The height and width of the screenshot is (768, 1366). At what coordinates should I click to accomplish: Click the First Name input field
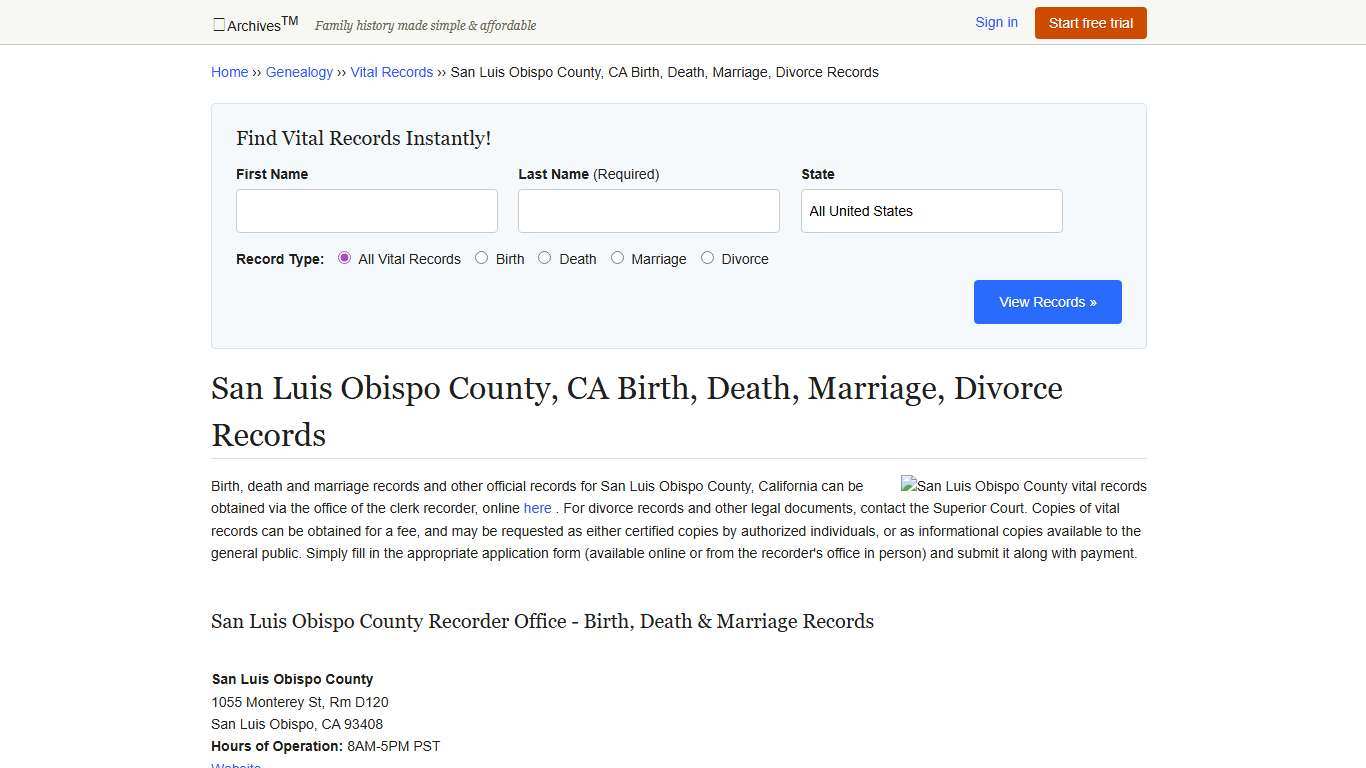tap(366, 210)
